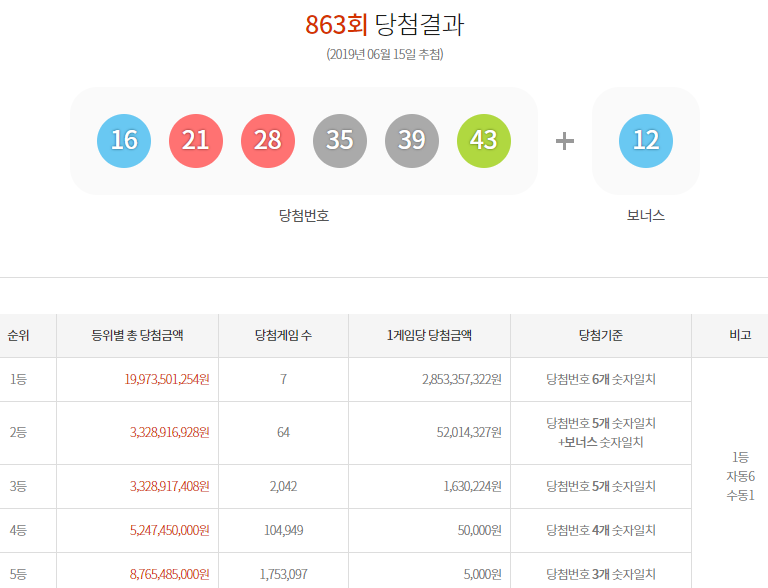Click the green lottery ball number 43
768x588 pixels.
point(484,141)
